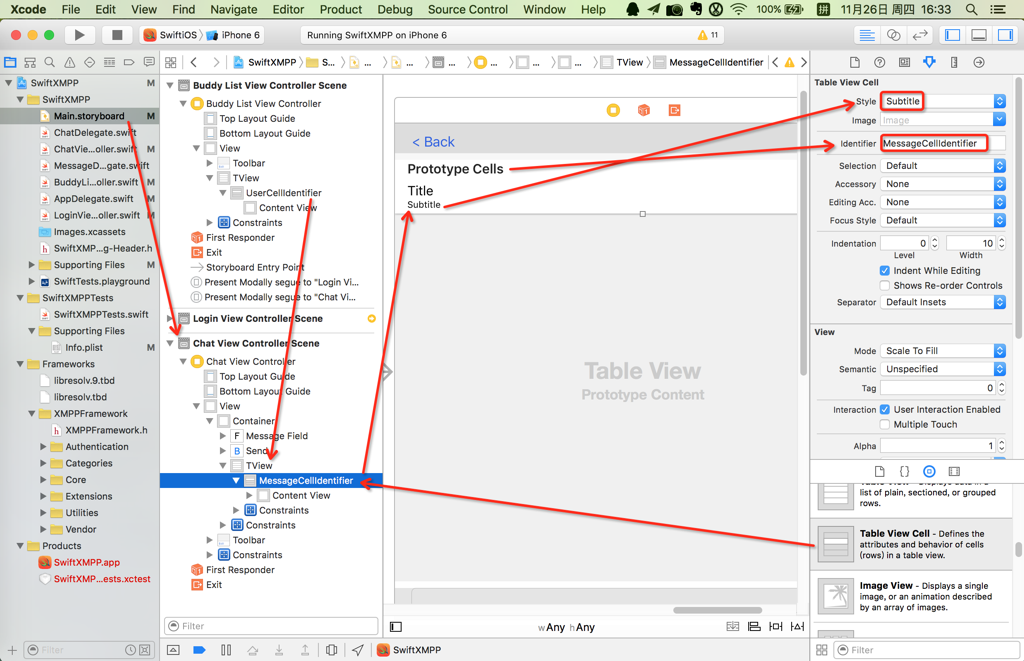Open the Editor menu
The image size is (1024, 661).
[x=288, y=9]
